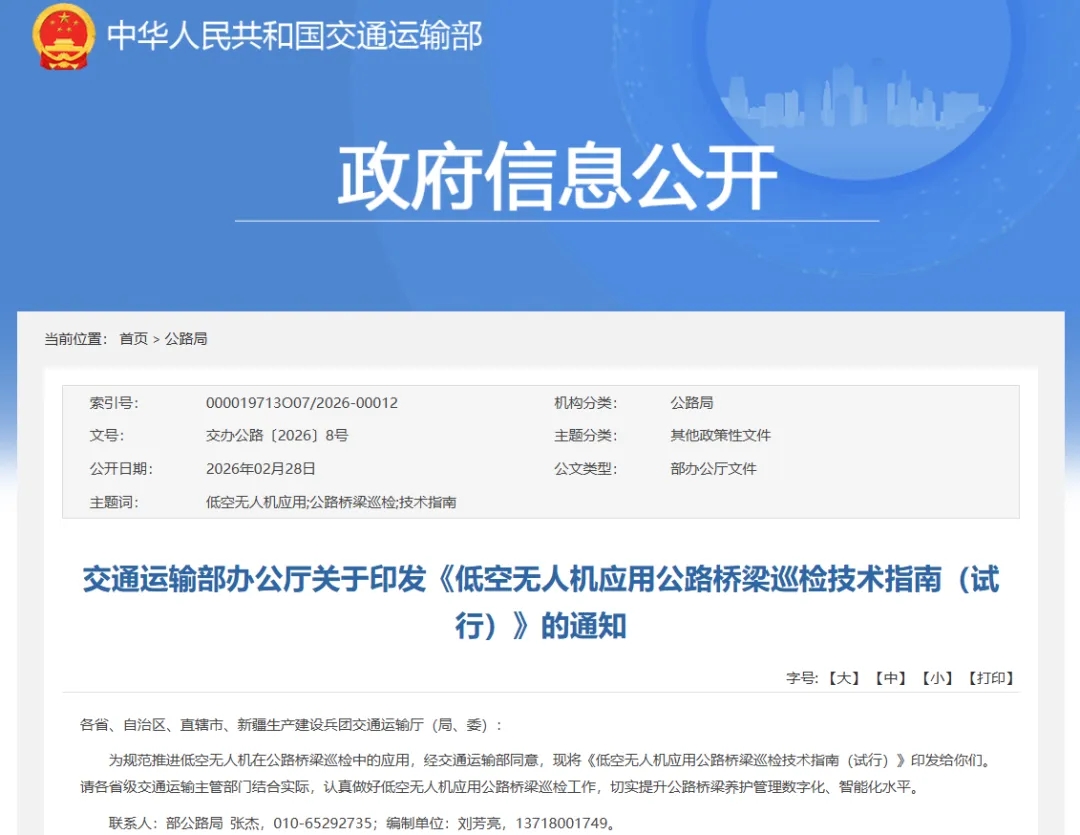Print the page with 打印

(991, 678)
